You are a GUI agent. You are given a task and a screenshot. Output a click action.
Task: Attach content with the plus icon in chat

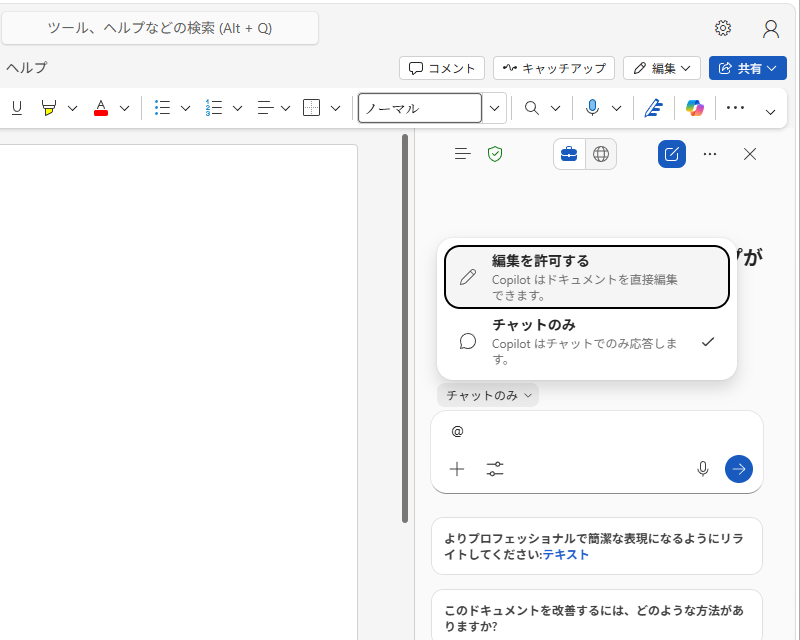(x=457, y=468)
